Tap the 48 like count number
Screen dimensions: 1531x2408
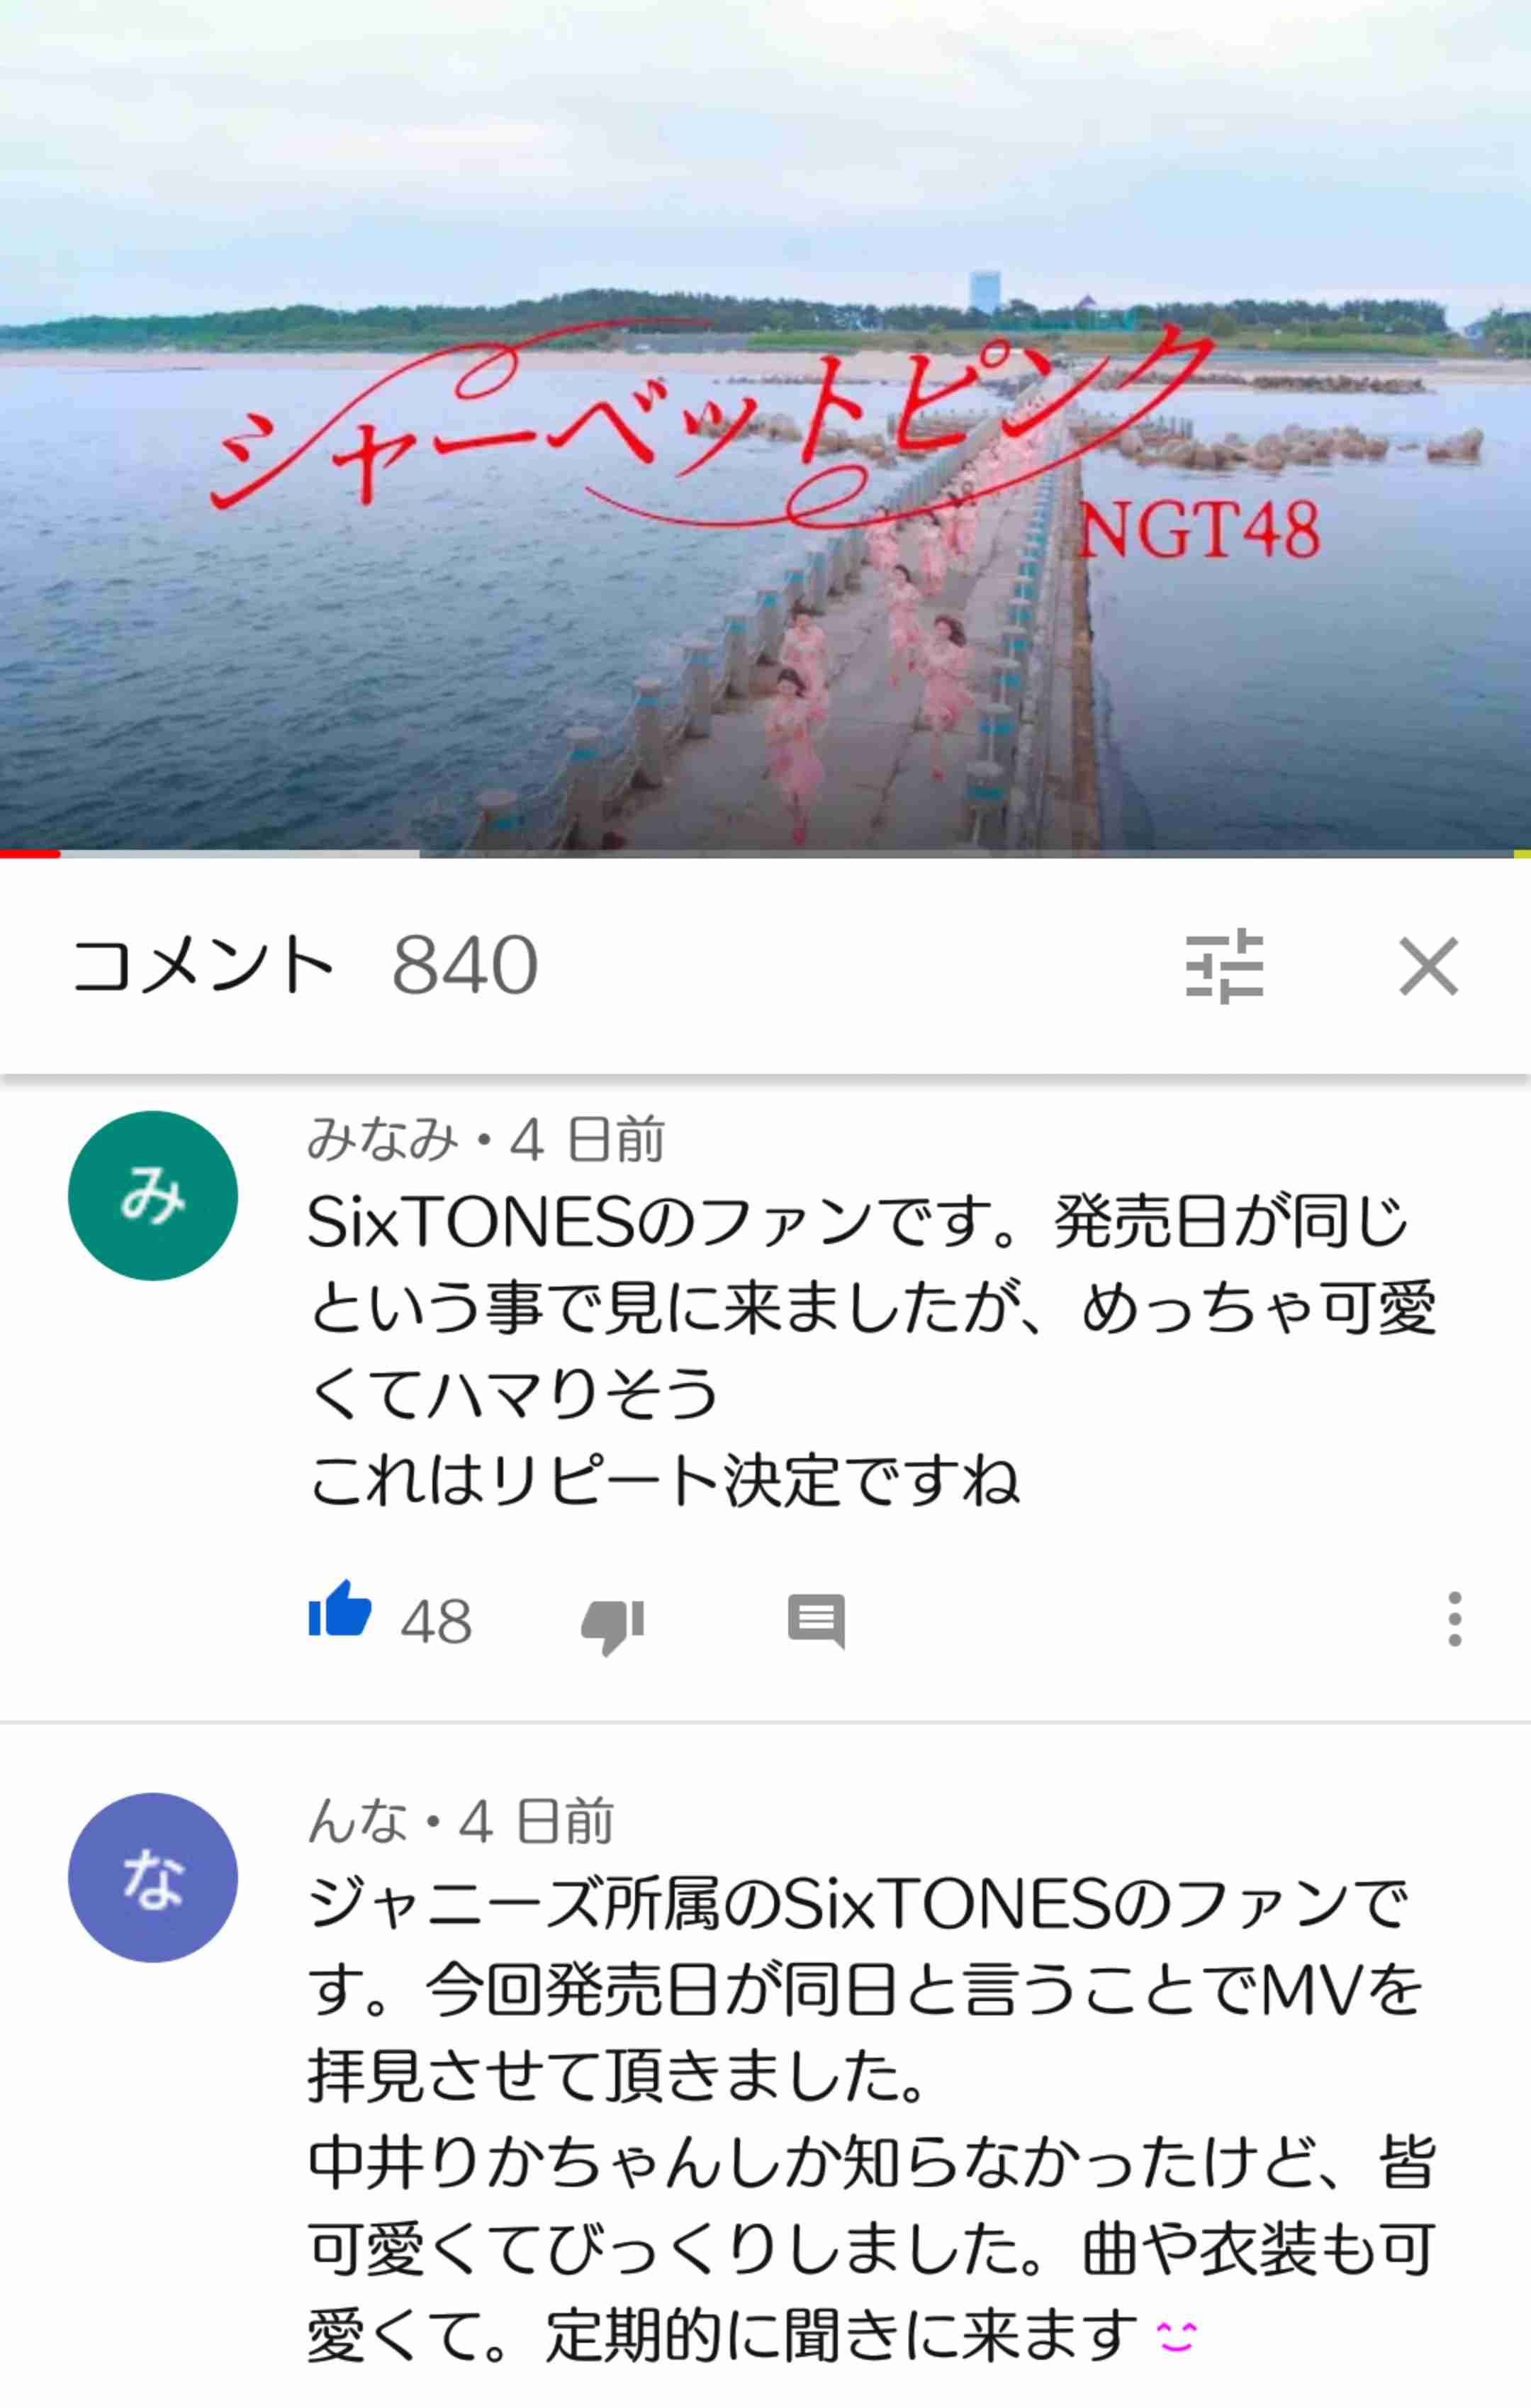pyautogui.click(x=436, y=1621)
